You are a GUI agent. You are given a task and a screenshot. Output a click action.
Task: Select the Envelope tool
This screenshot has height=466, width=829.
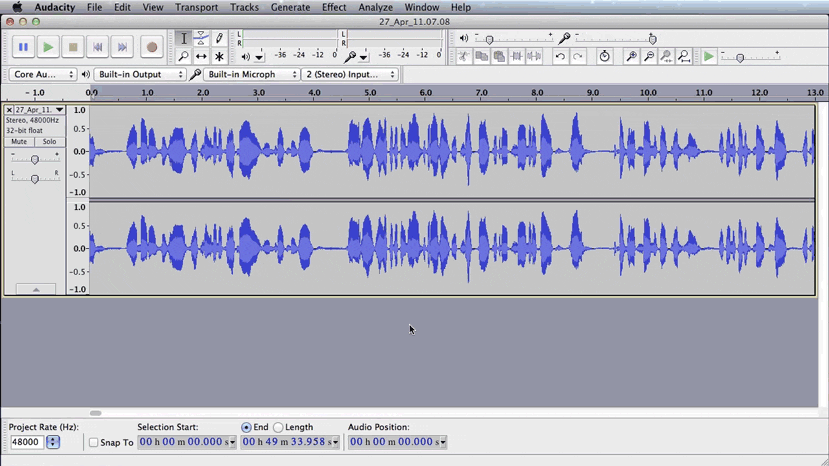(201, 38)
